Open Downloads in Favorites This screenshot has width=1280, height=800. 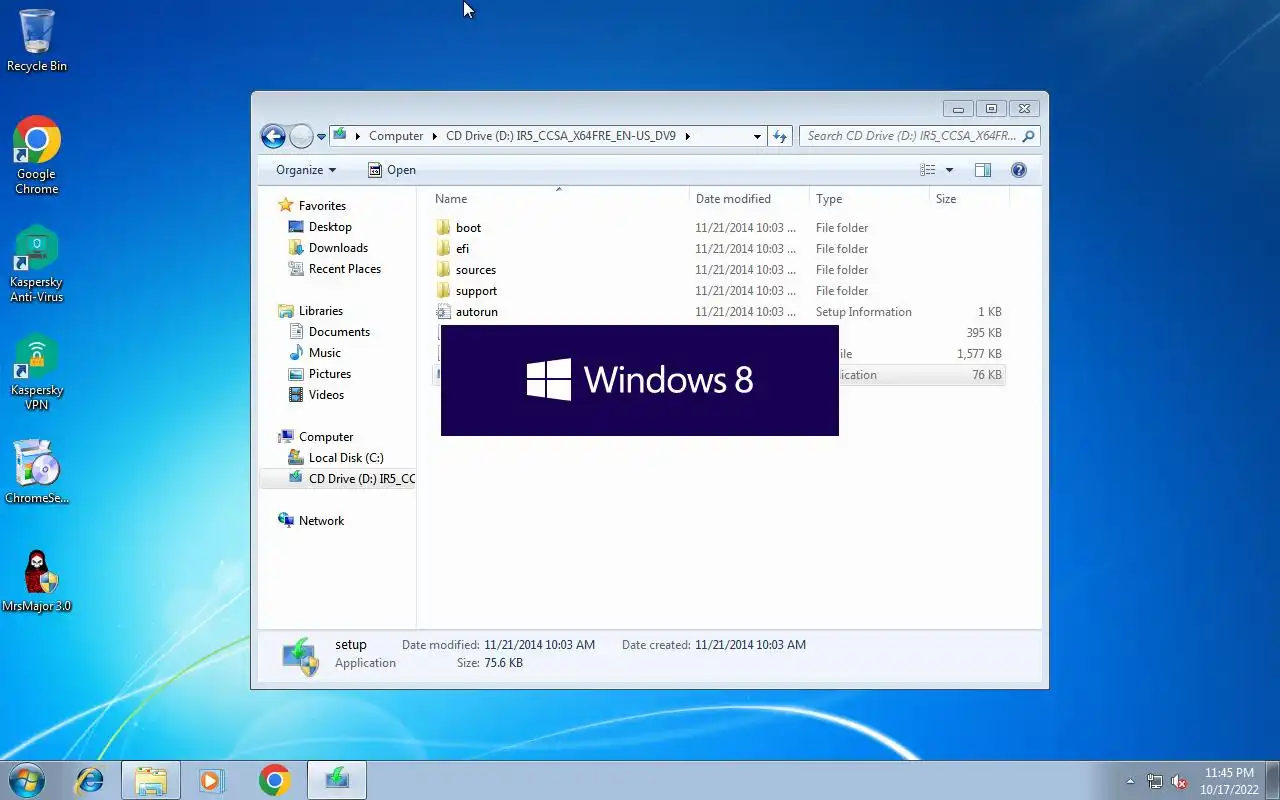[338, 248]
